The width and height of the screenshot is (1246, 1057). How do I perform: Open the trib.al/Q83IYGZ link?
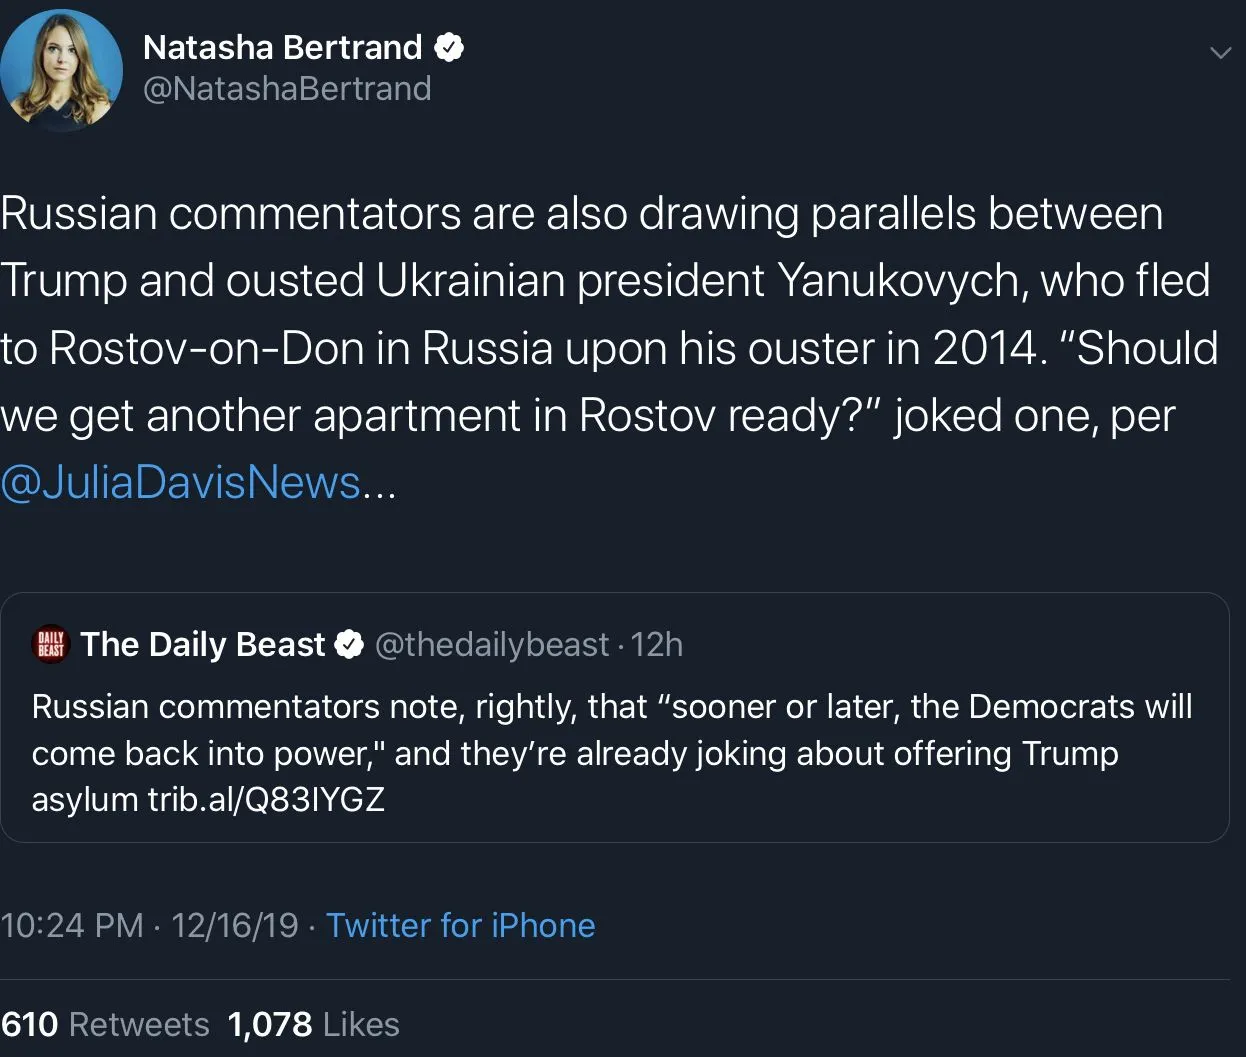click(266, 799)
